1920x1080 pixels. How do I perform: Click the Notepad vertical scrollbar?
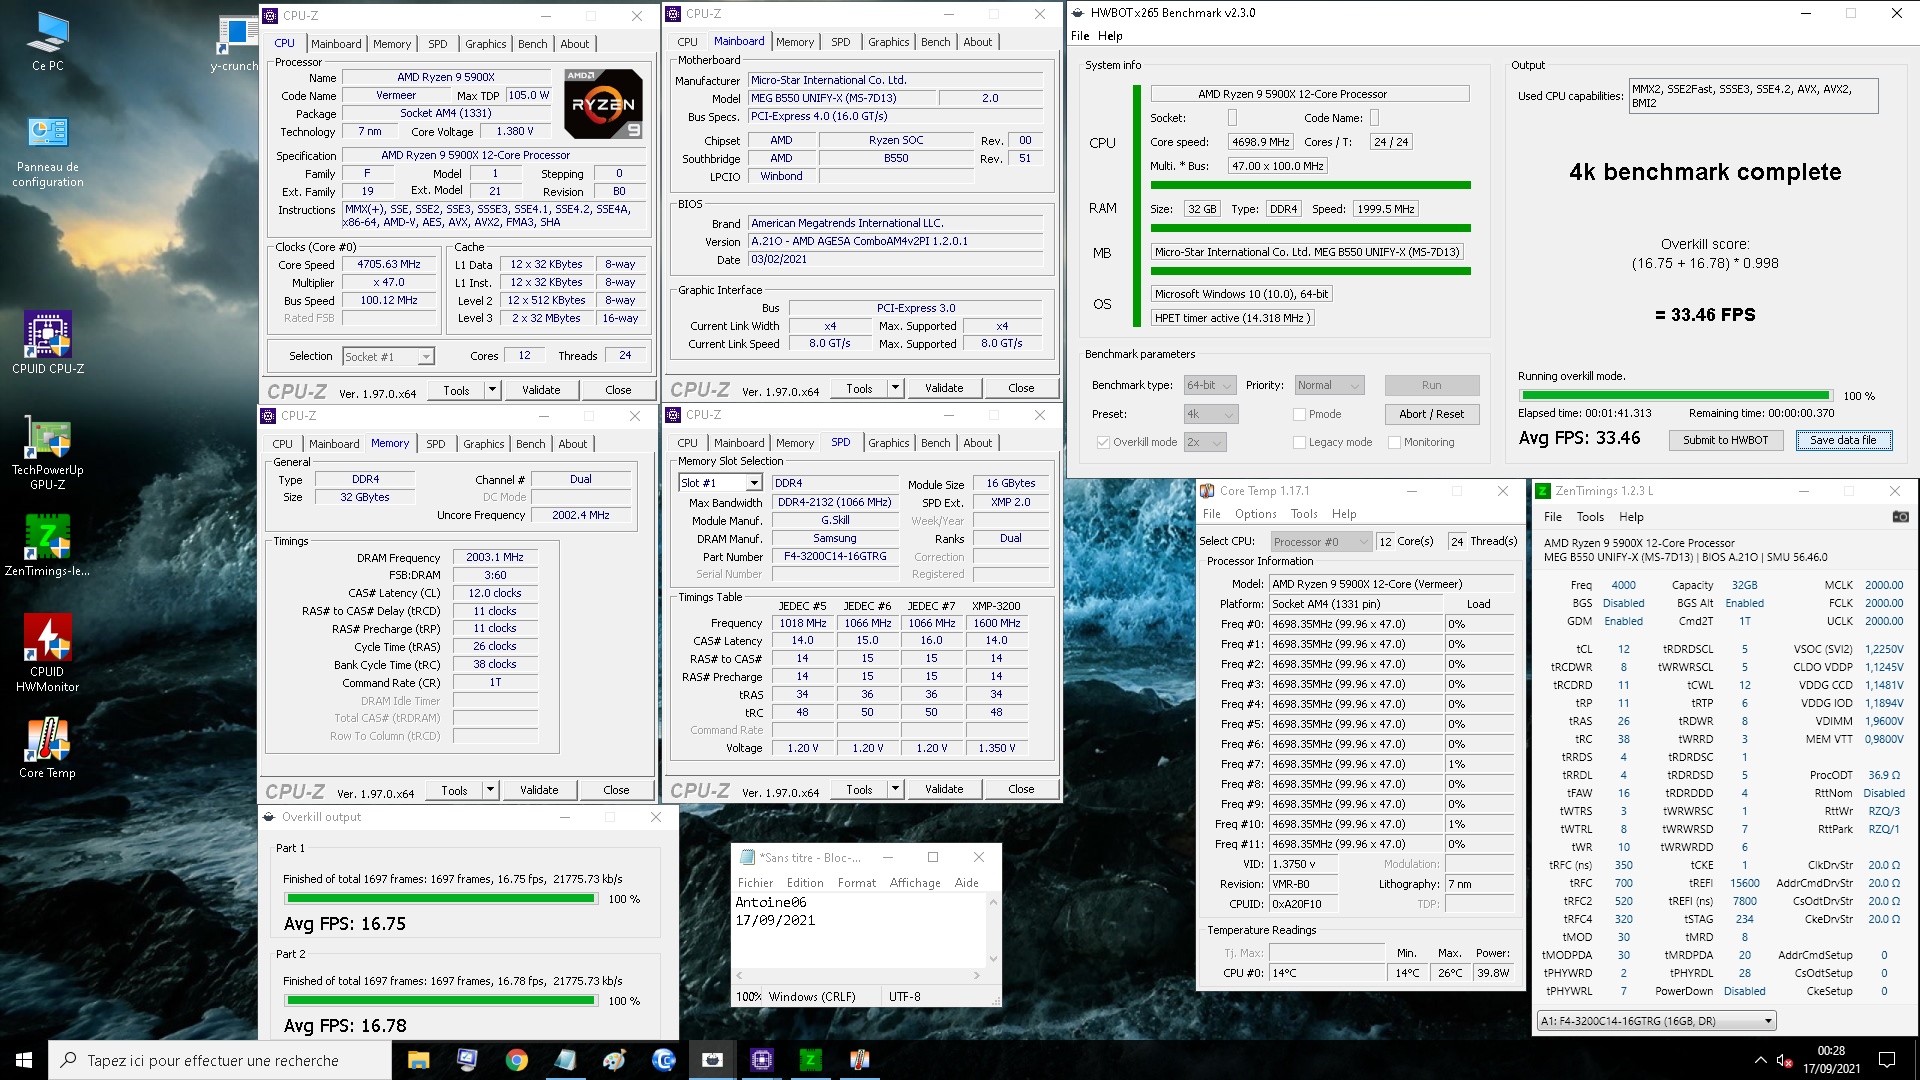coord(993,930)
